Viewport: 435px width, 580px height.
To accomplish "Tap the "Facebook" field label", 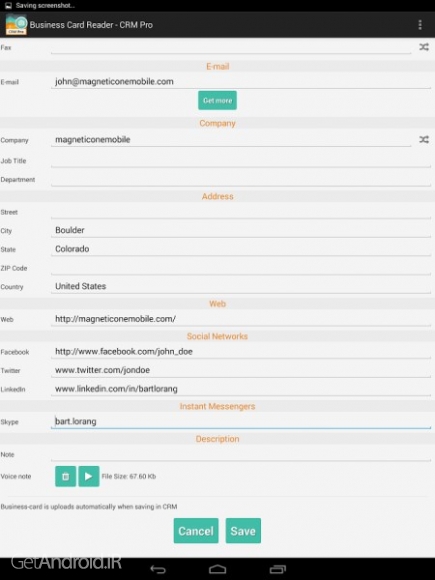I will click(15, 352).
